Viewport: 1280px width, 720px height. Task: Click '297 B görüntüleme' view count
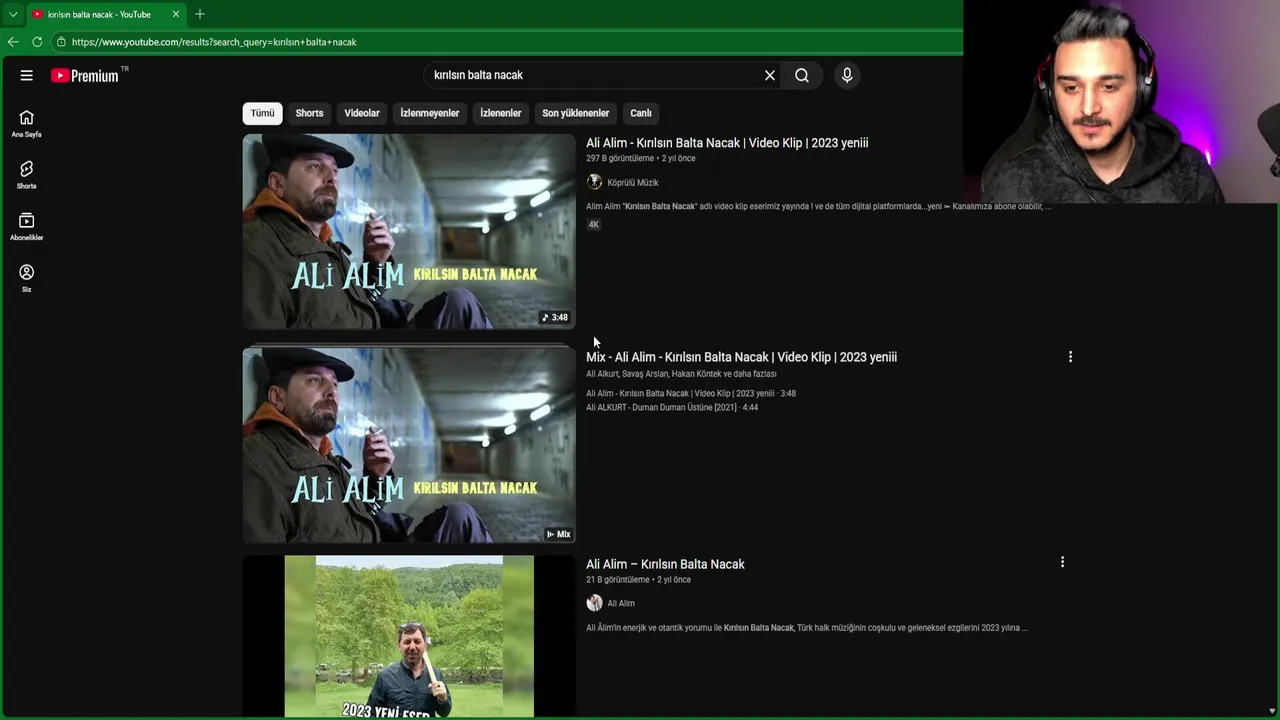tap(620, 159)
